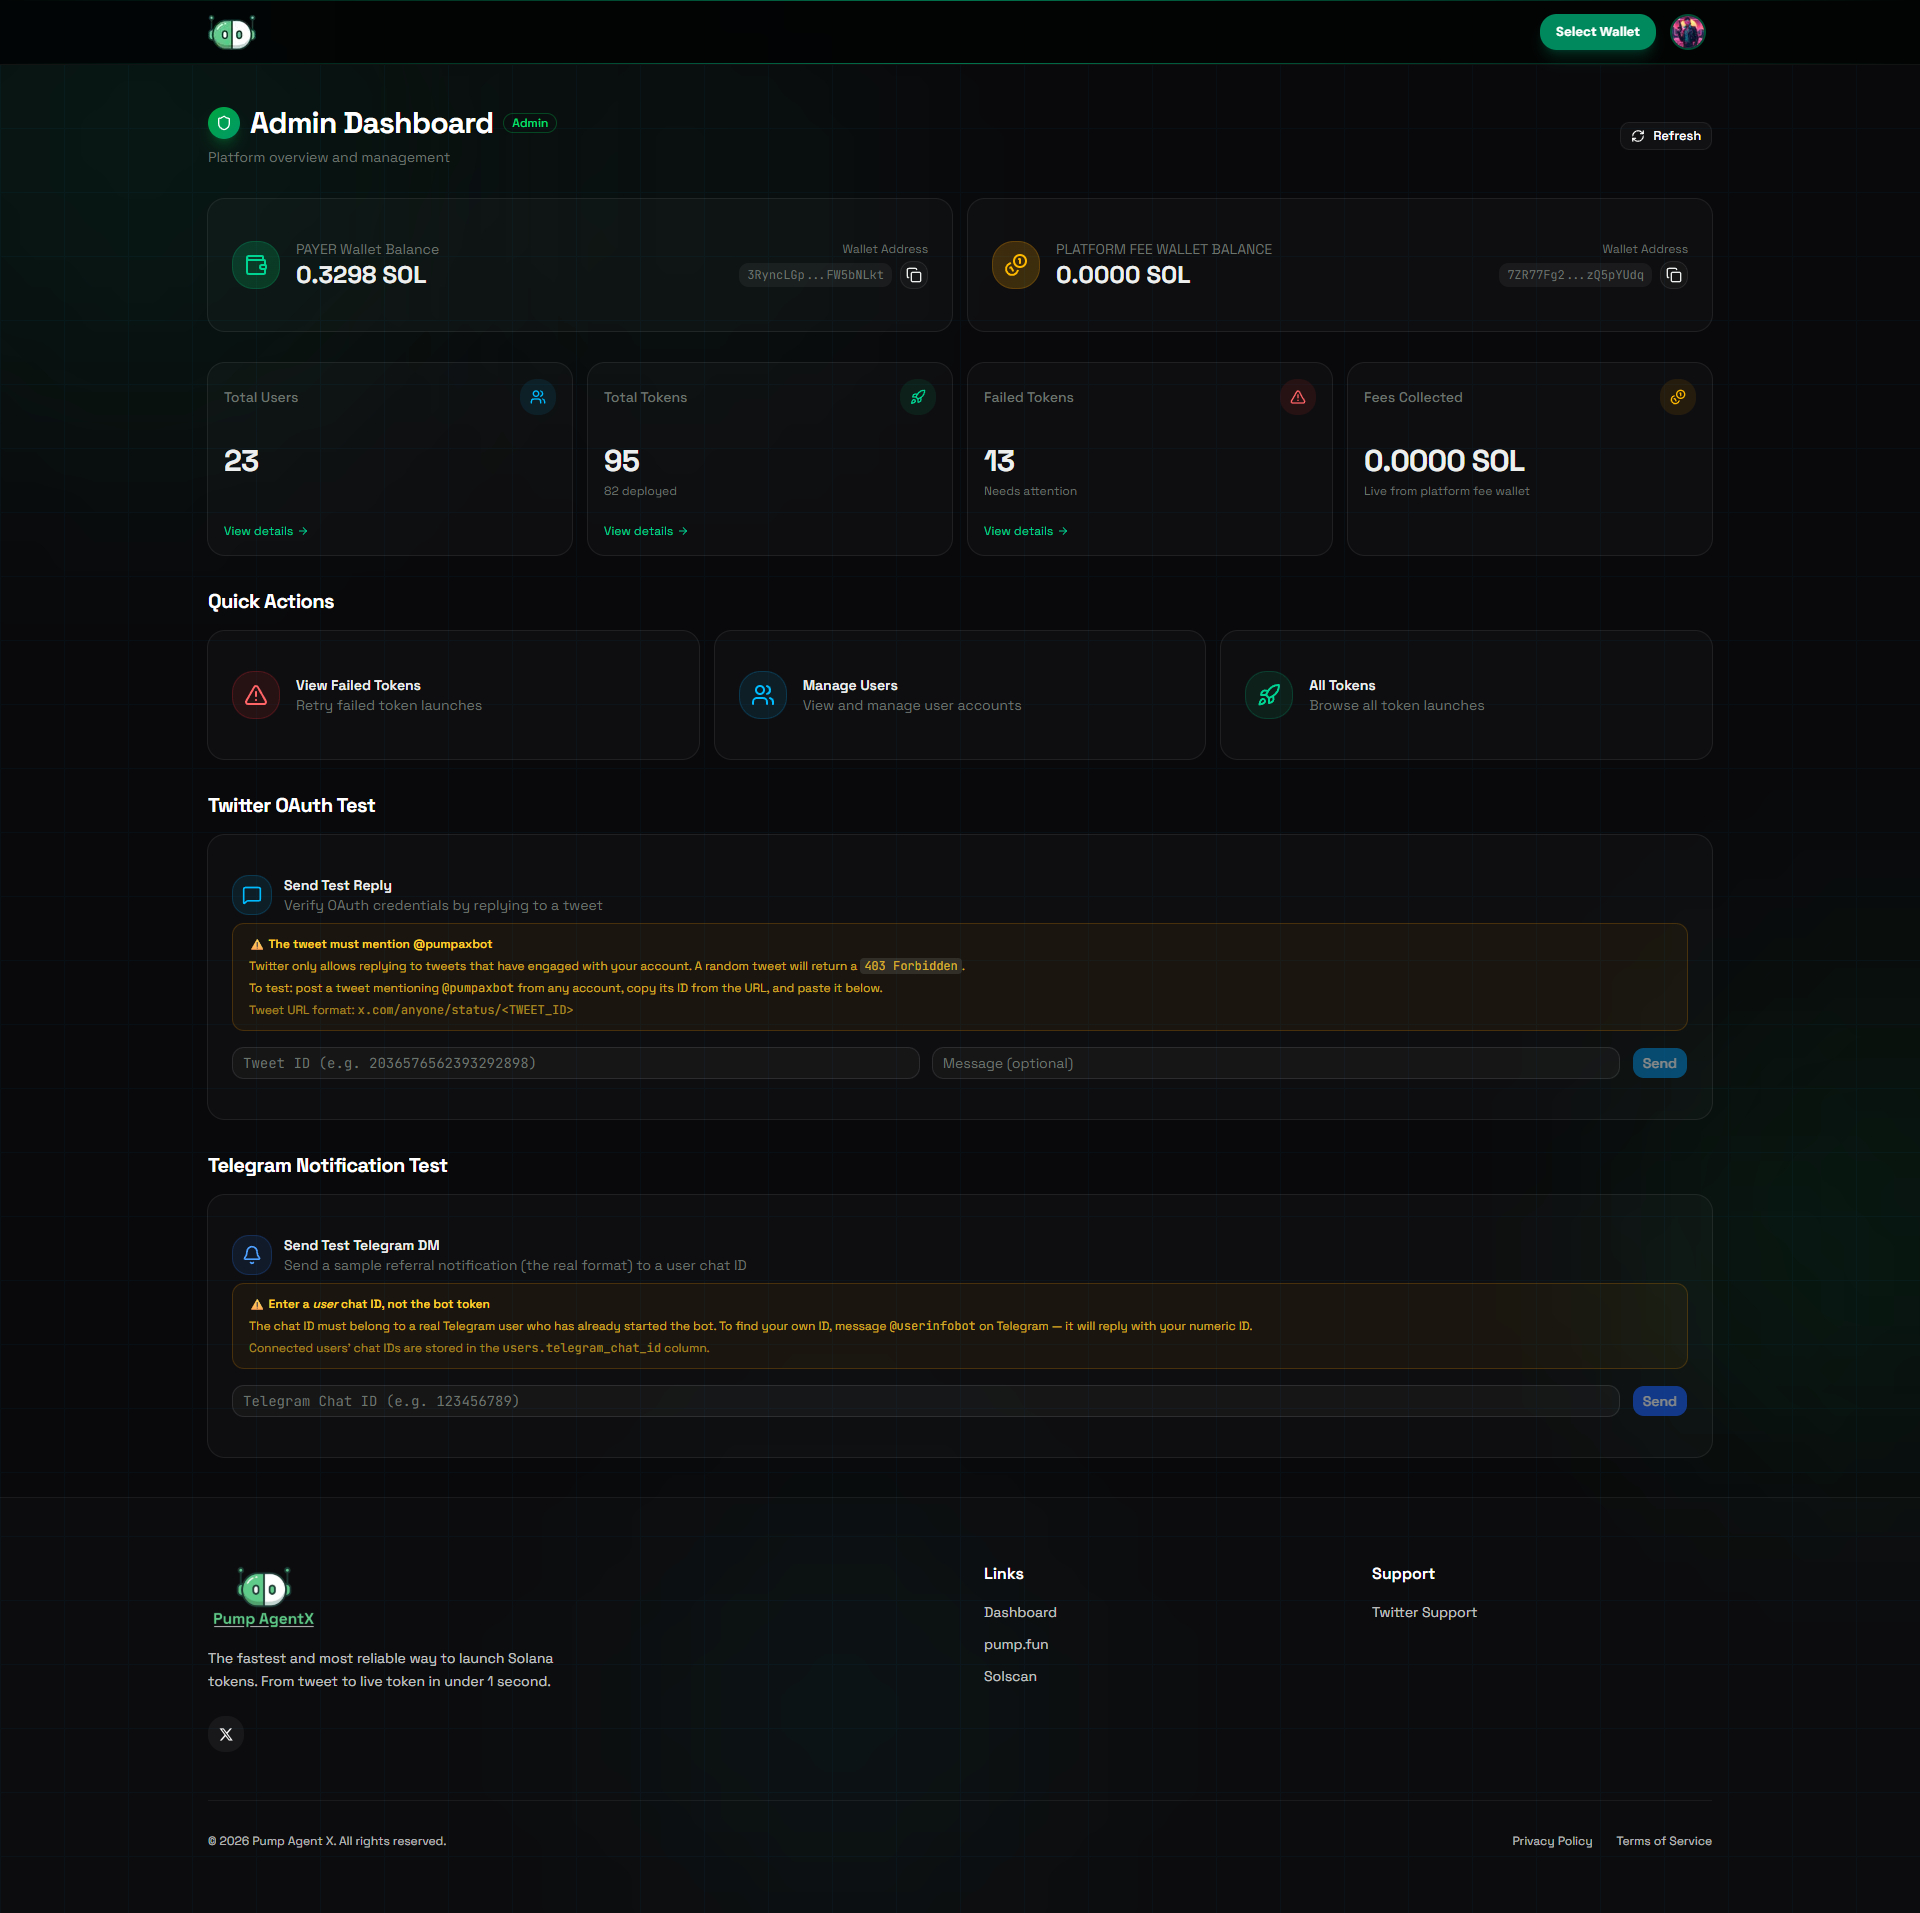Click the Needs attention text
This screenshot has height=1913, width=1920.
click(x=1030, y=491)
